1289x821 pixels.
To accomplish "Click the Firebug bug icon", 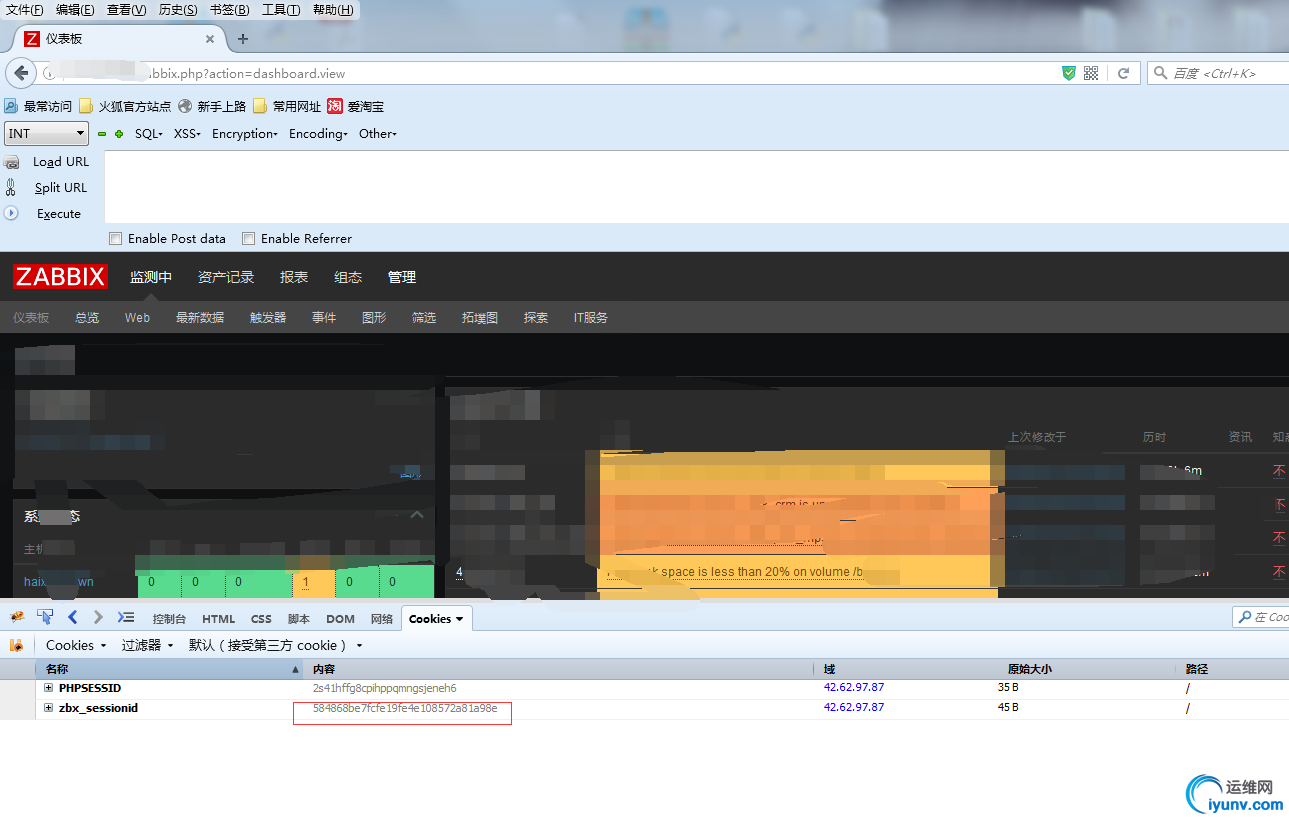I will point(17,617).
